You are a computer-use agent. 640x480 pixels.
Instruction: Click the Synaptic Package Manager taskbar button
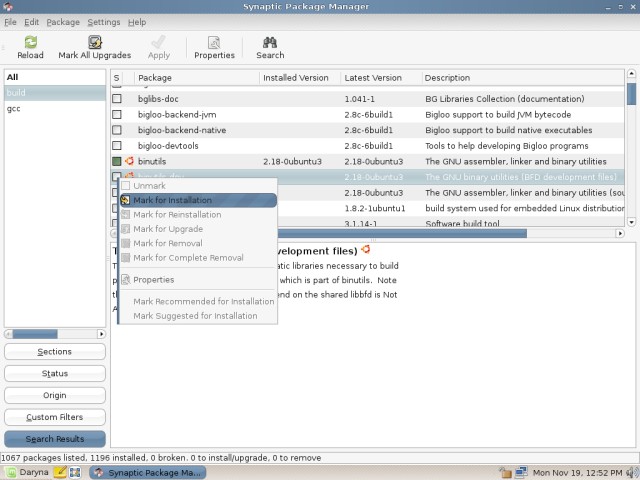[148, 472]
